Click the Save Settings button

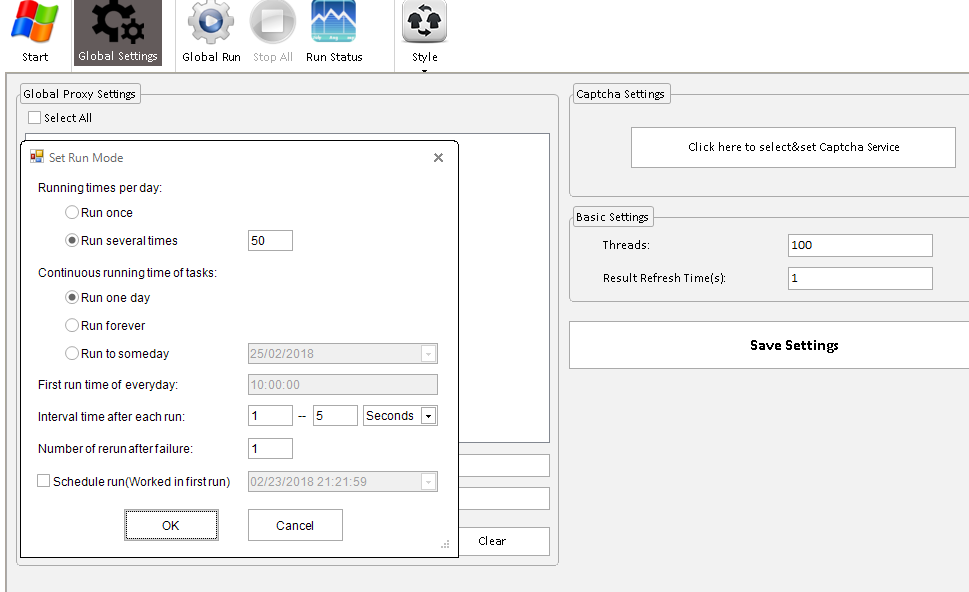tap(793, 345)
